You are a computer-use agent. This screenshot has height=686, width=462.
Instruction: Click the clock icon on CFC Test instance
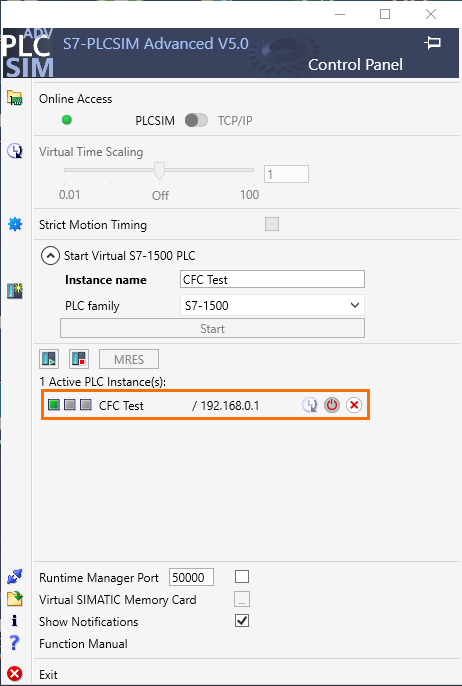point(310,405)
